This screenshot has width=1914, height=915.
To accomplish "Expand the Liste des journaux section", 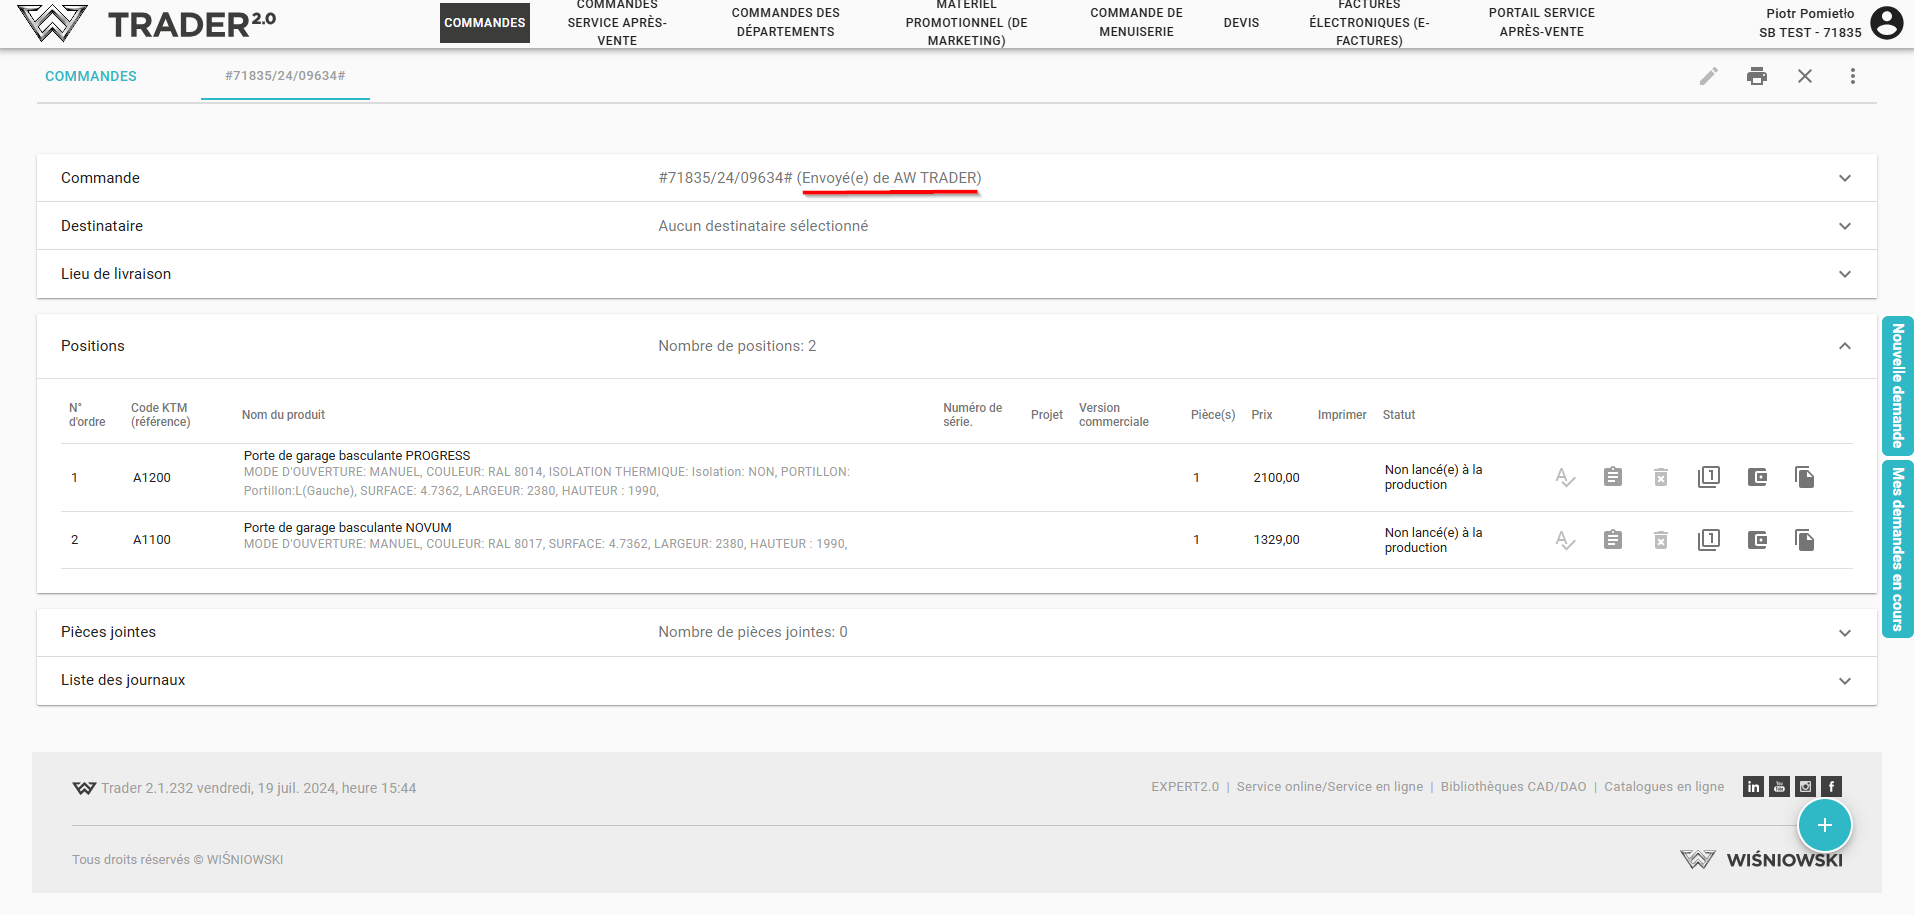I will 1844,680.
